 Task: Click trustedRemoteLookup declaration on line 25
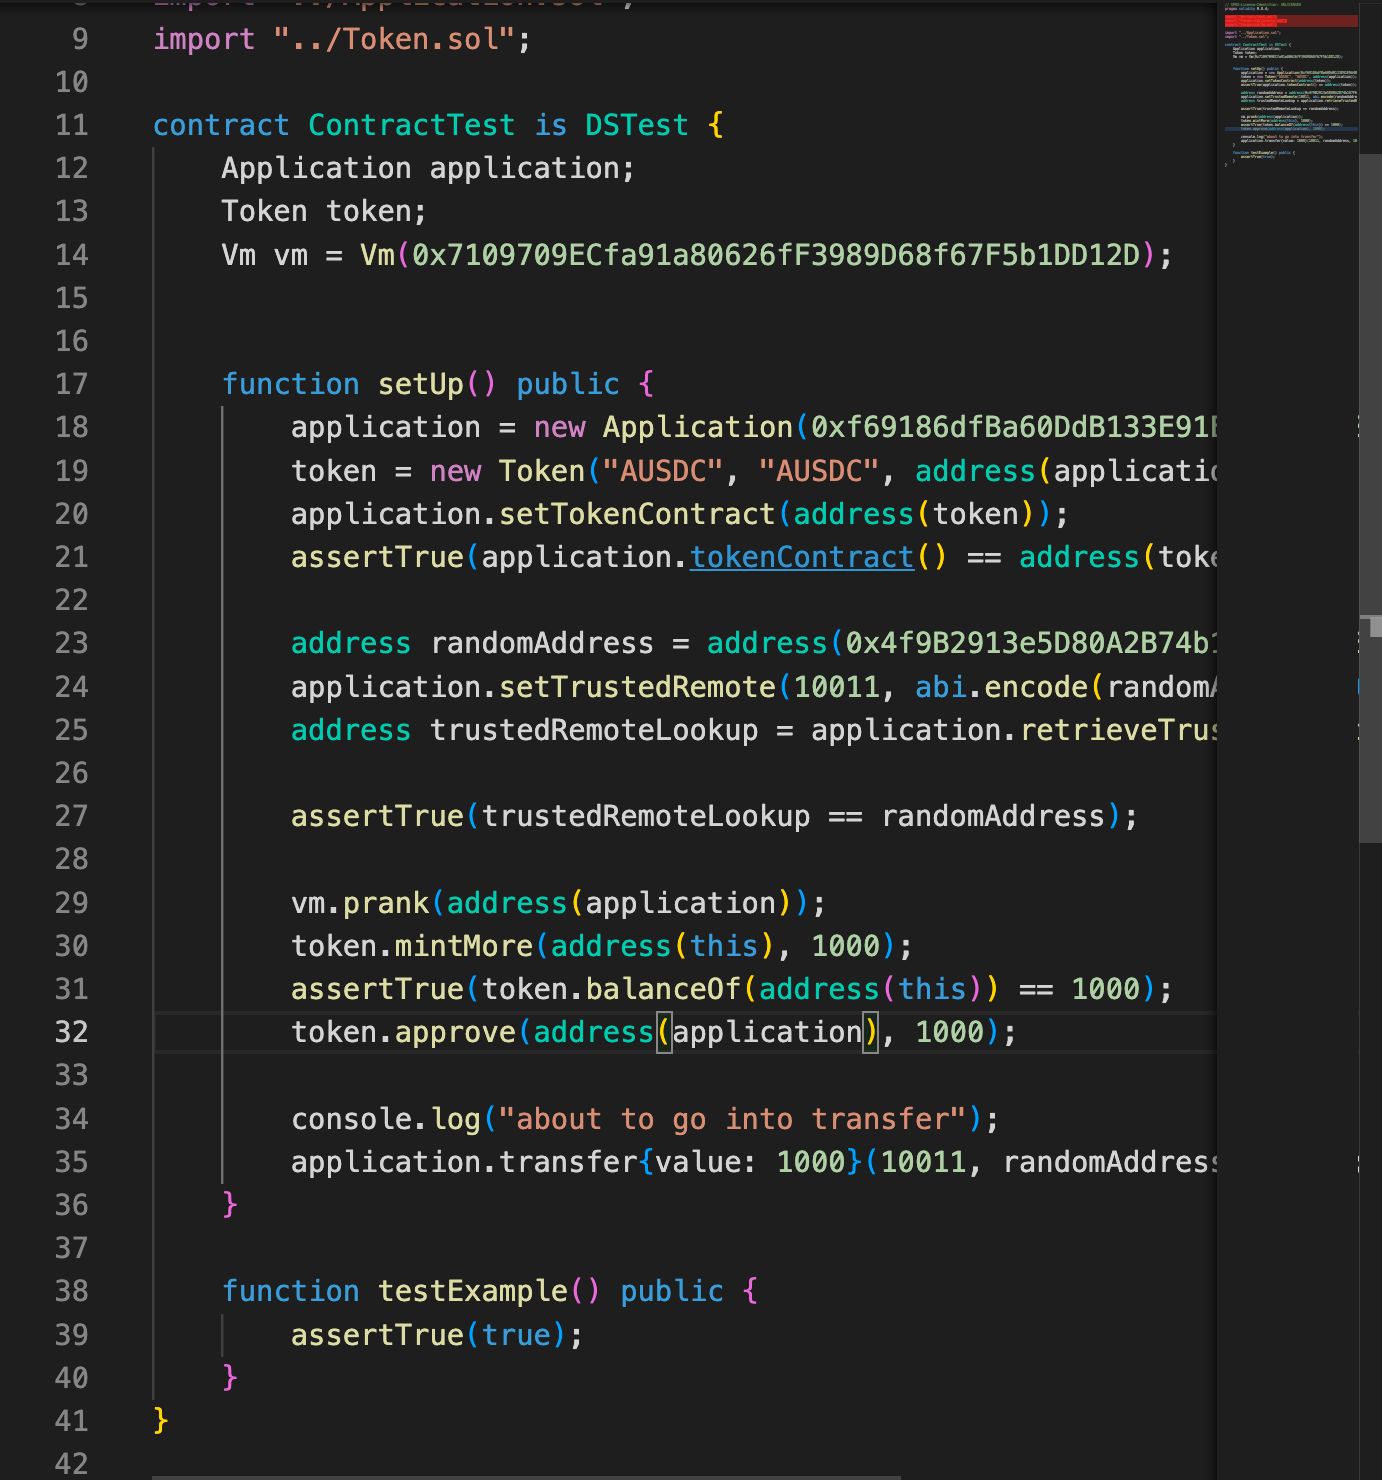coord(594,730)
